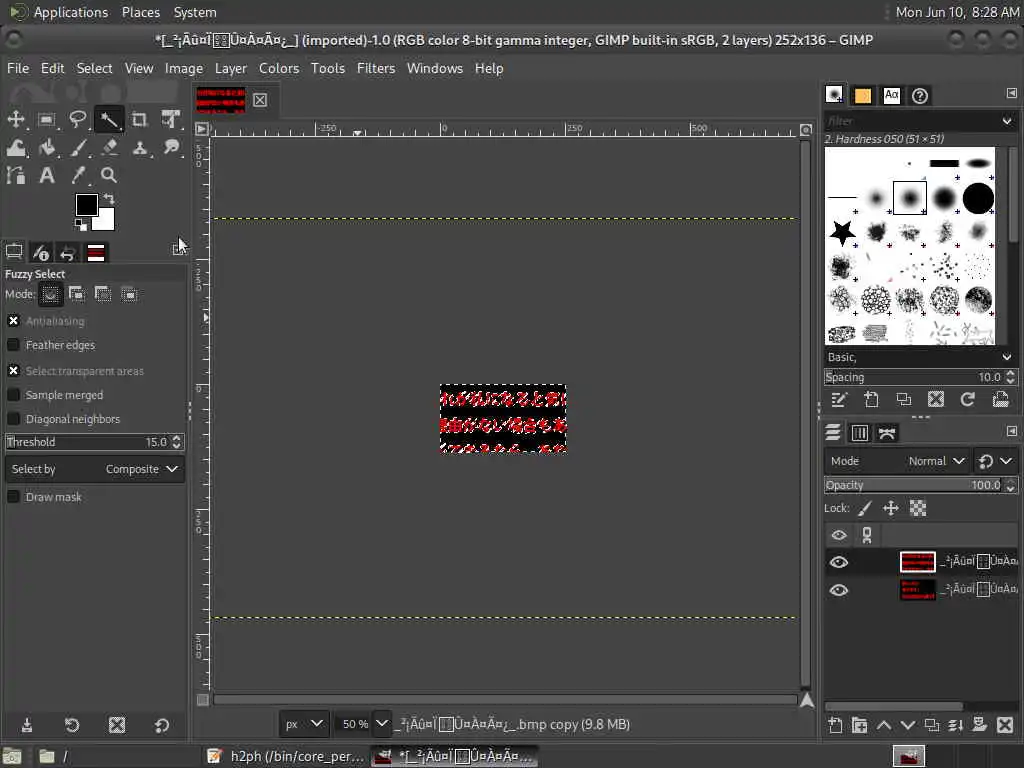Open brush filter dropdown
Image resolution: width=1024 pixels, height=768 pixels.
(x=1006, y=121)
